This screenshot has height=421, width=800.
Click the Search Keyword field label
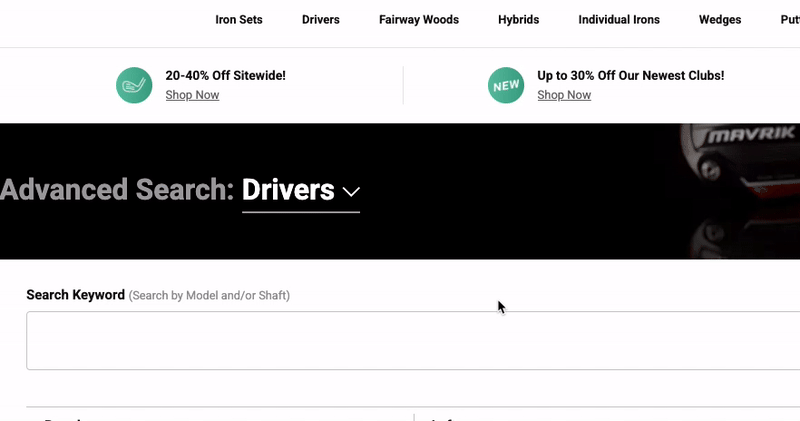pyautogui.click(x=75, y=295)
